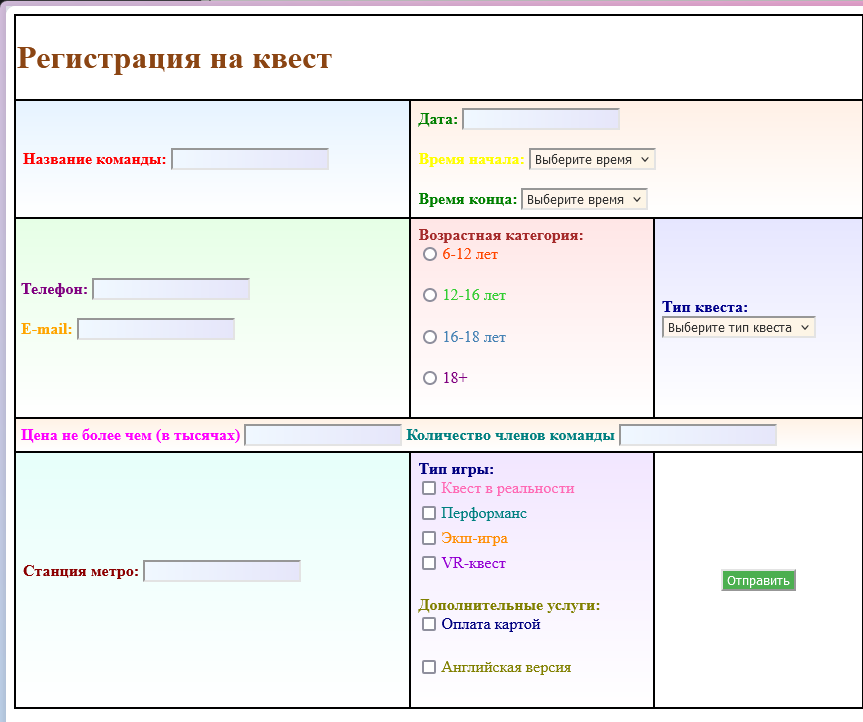
Task: Select the 6-12 лет age radio button
Action: click(430, 254)
